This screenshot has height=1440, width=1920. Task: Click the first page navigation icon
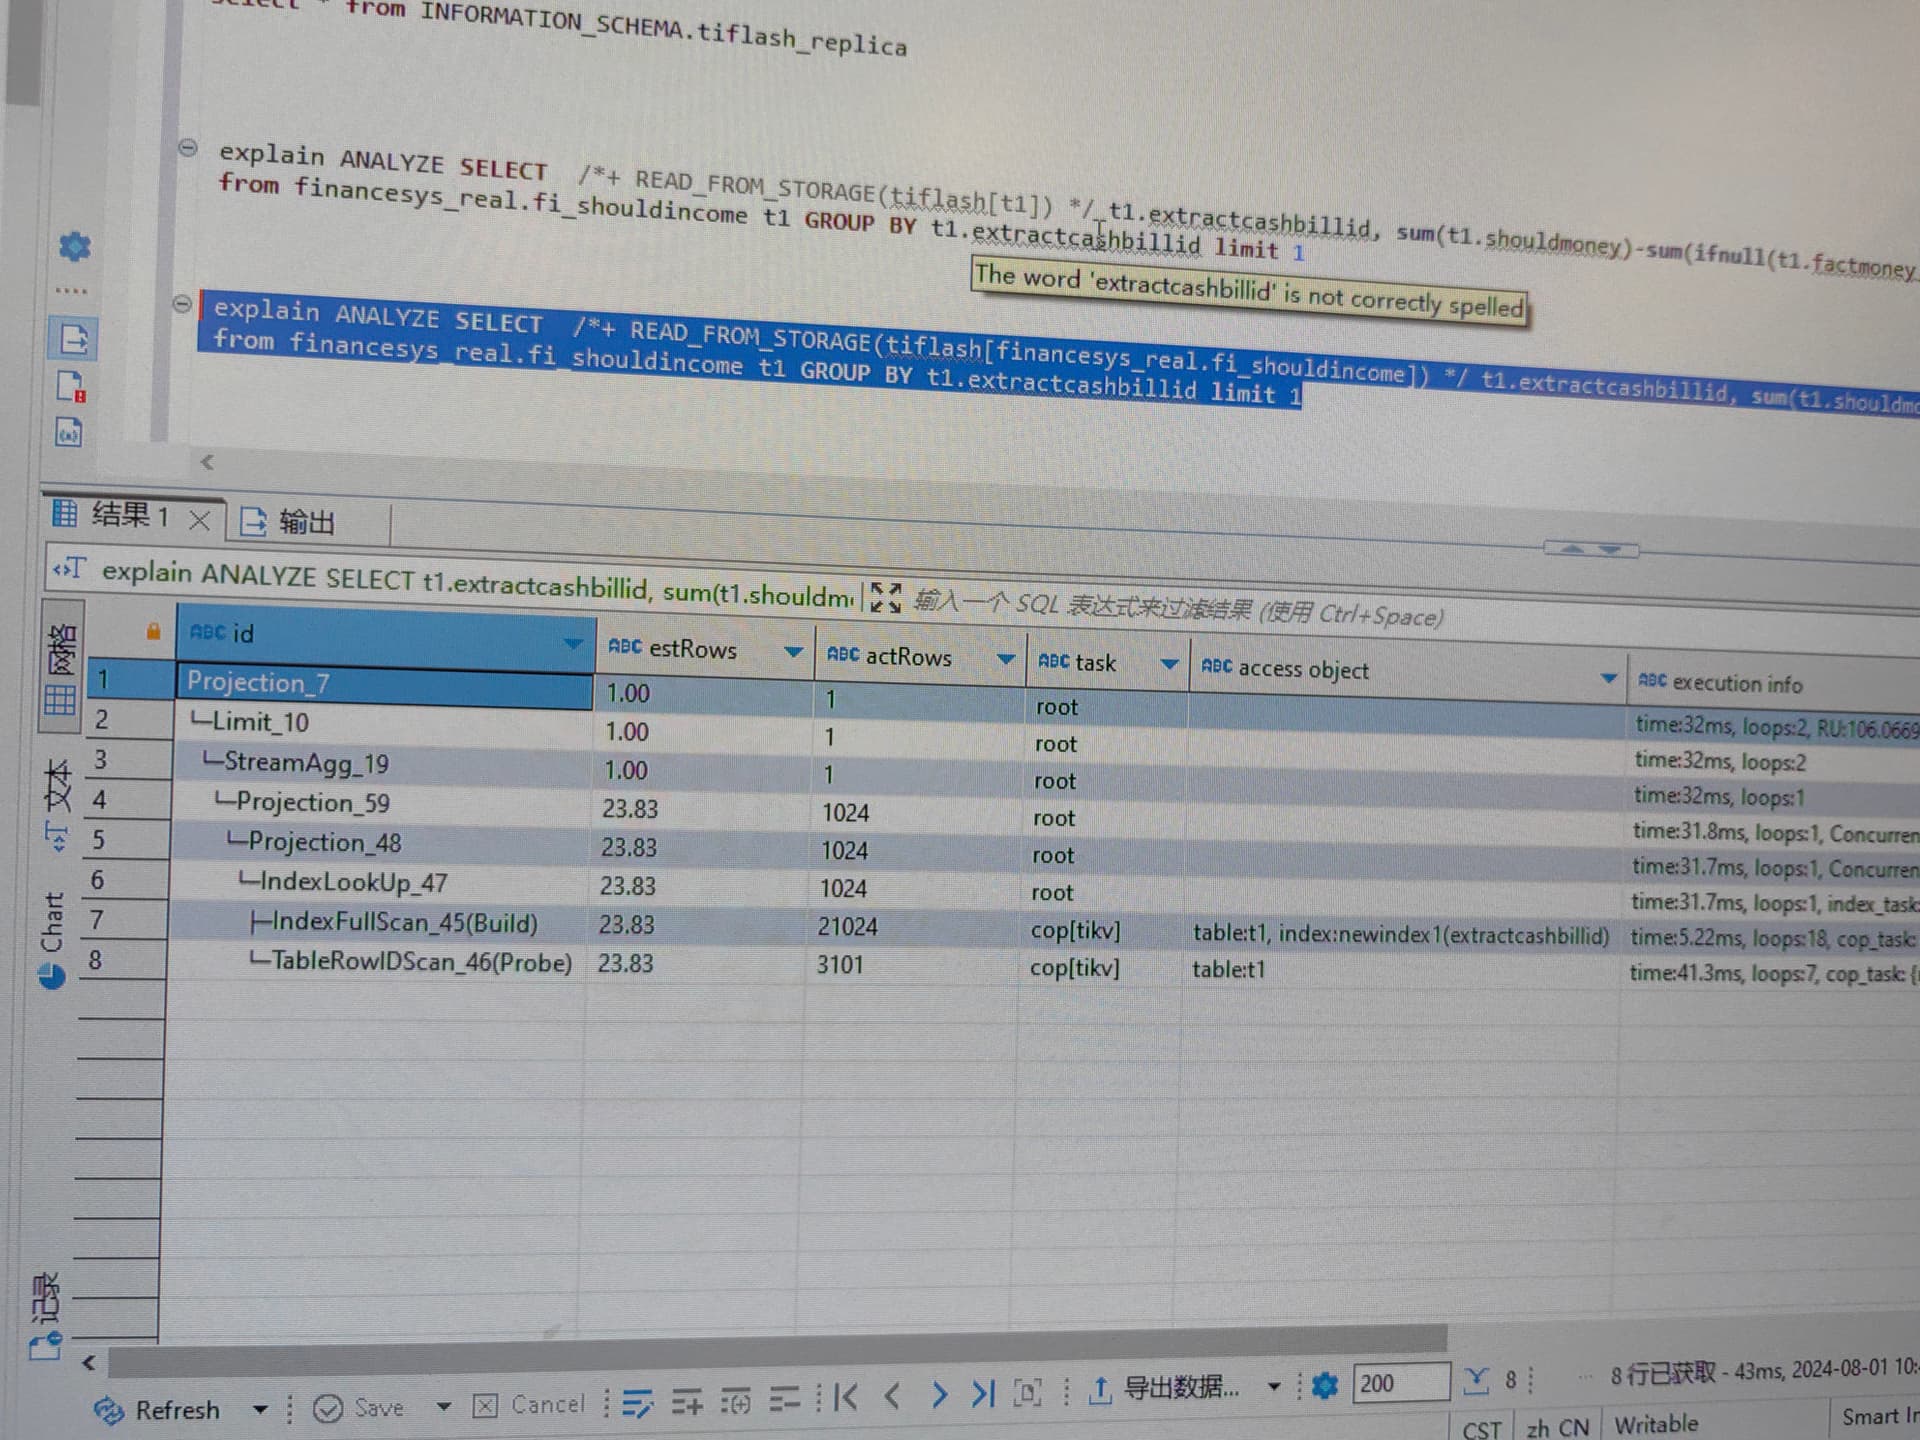[x=846, y=1396]
